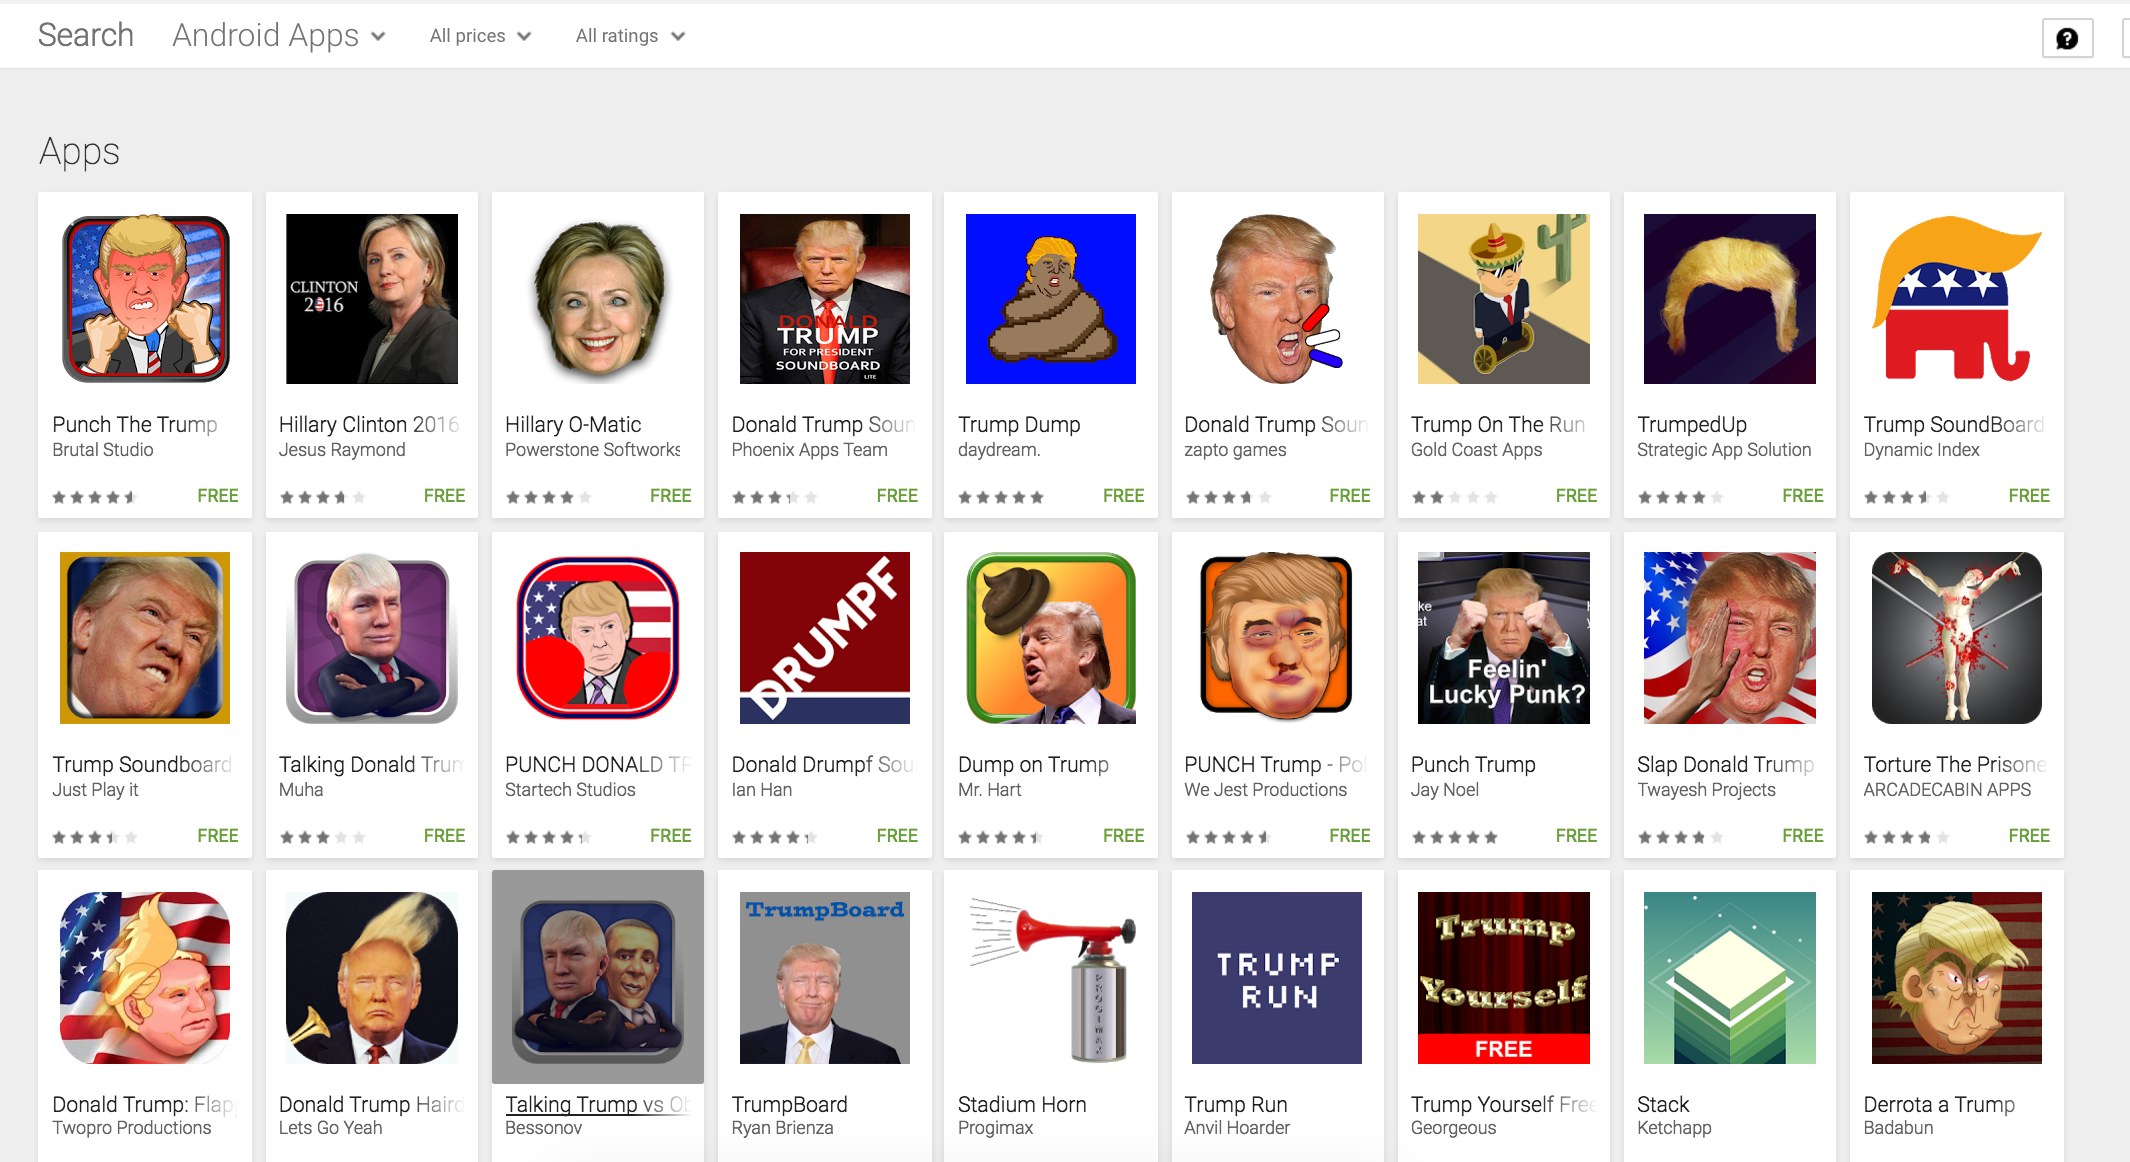Open Derrota a Trump app icon
The height and width of the screenshot is (1162, 2130).
[1957, 978]
